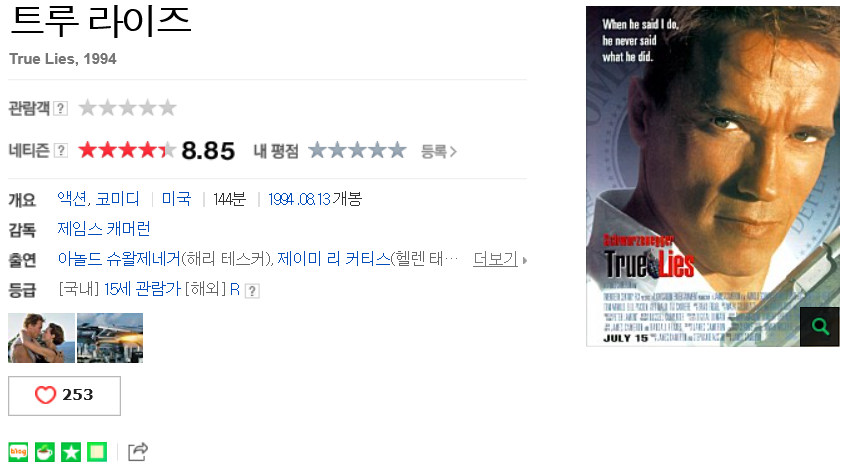Open actress 제이미 리 커티스 page
Screen dimensions: 846x472
[x=333, y=259]
